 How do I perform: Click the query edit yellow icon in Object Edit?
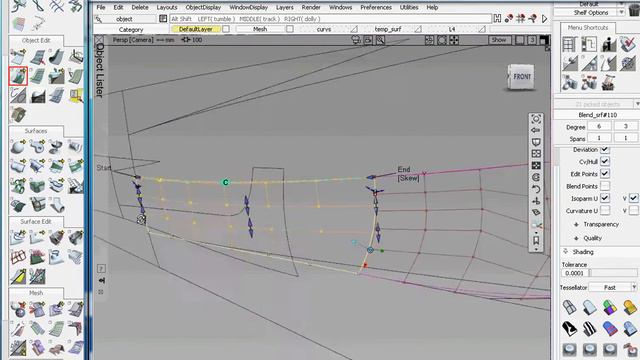pos(76,96)
